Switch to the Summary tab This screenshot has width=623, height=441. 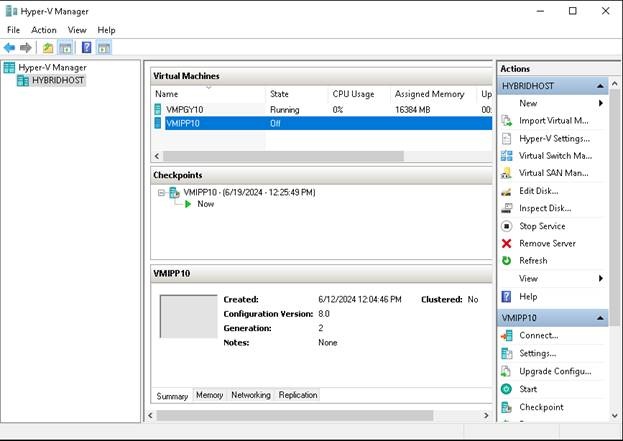pos(172,396)
